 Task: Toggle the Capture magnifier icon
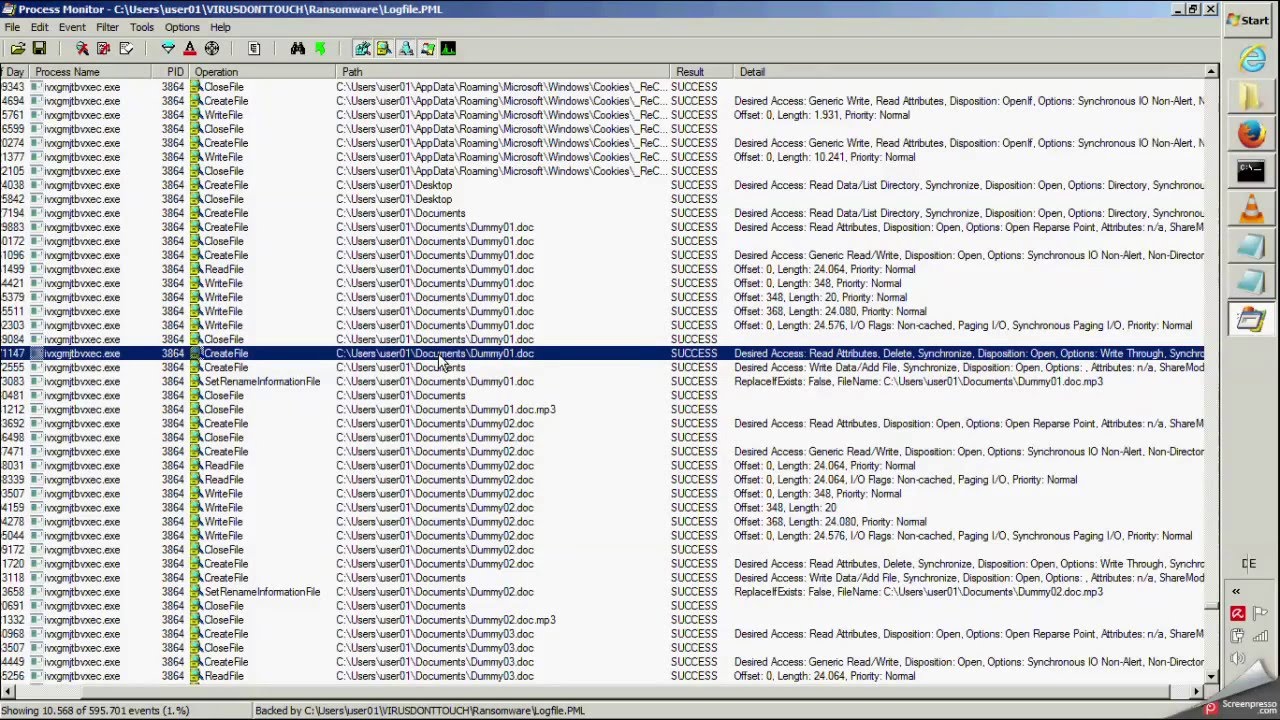coord(82,48)
